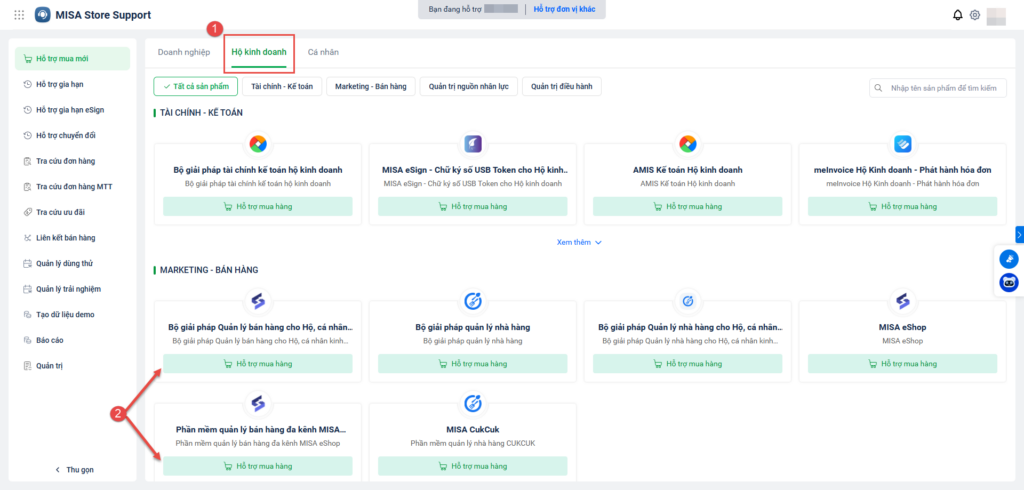Screen dimensions: 1024x490
Task: Click Hỗ trợ mua hàng for MISA CukCuk
Action: 473,466
